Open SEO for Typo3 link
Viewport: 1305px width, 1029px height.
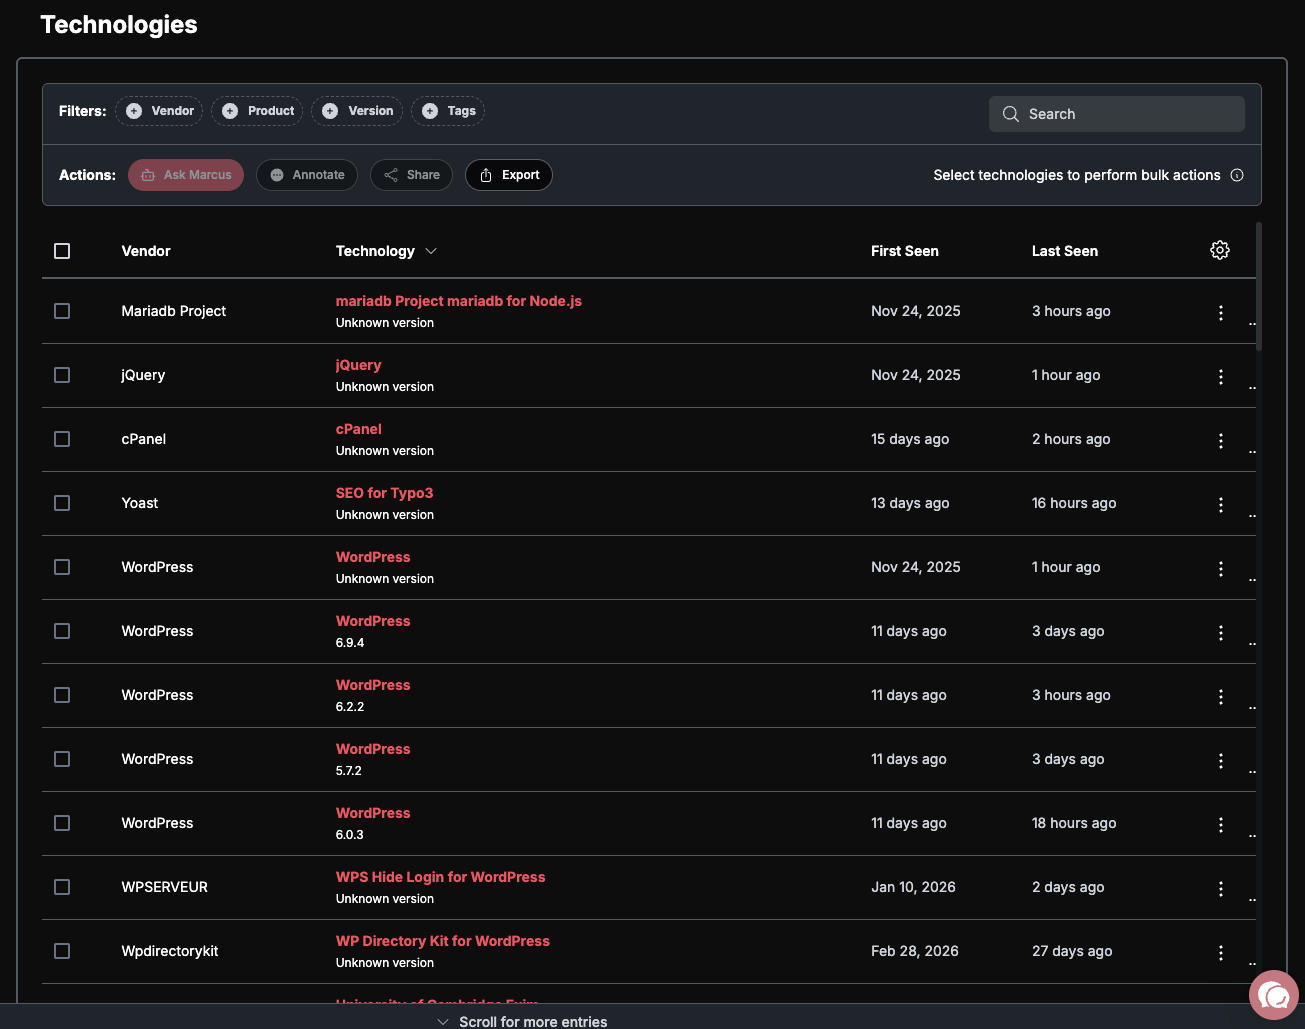tap(385, 493)
